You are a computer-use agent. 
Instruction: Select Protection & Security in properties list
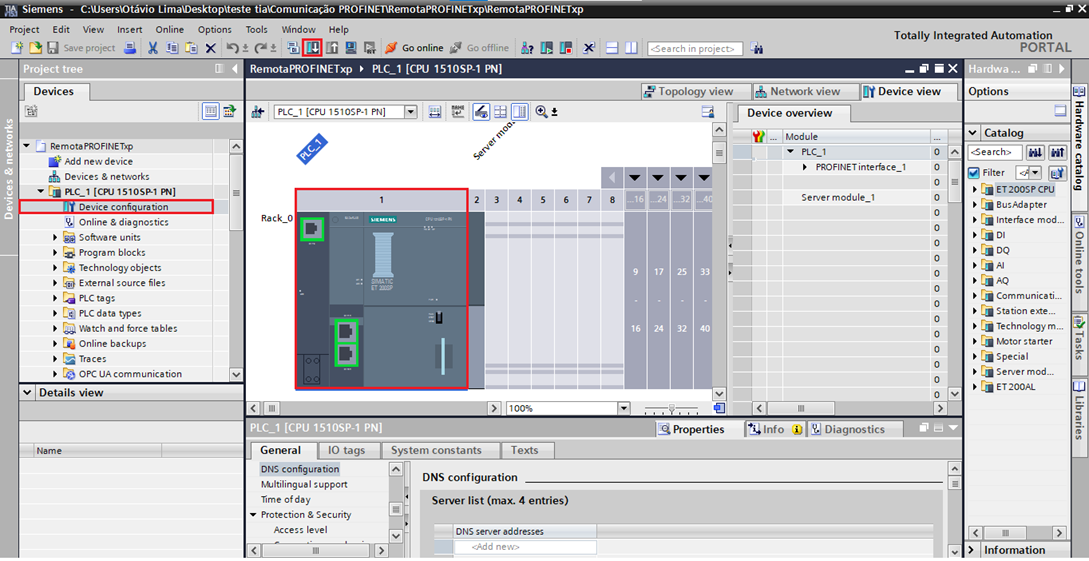pos(305,515)
